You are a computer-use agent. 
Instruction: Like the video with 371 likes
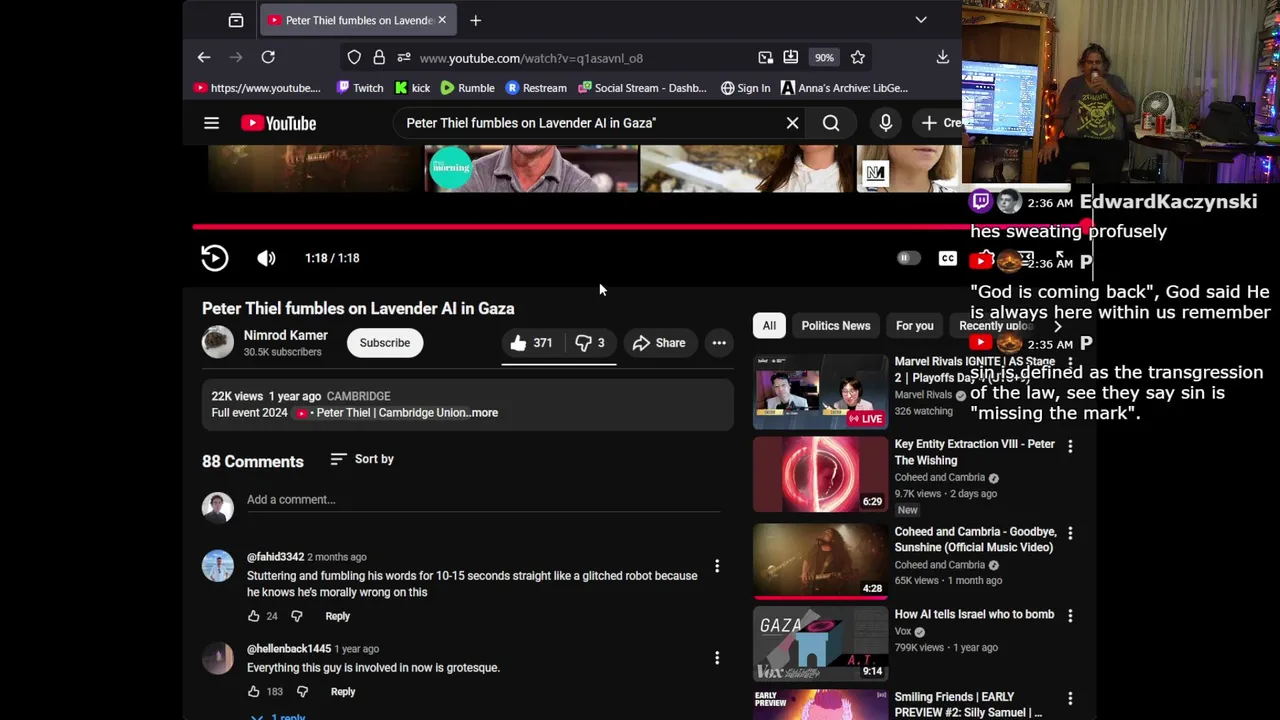click(x=531, y=343)
